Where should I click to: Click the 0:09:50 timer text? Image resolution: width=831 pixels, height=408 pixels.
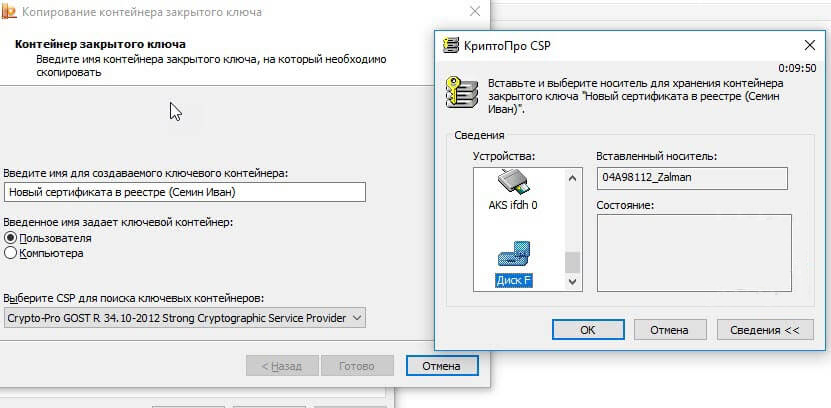pyautogui.click(x=797, y=68)
